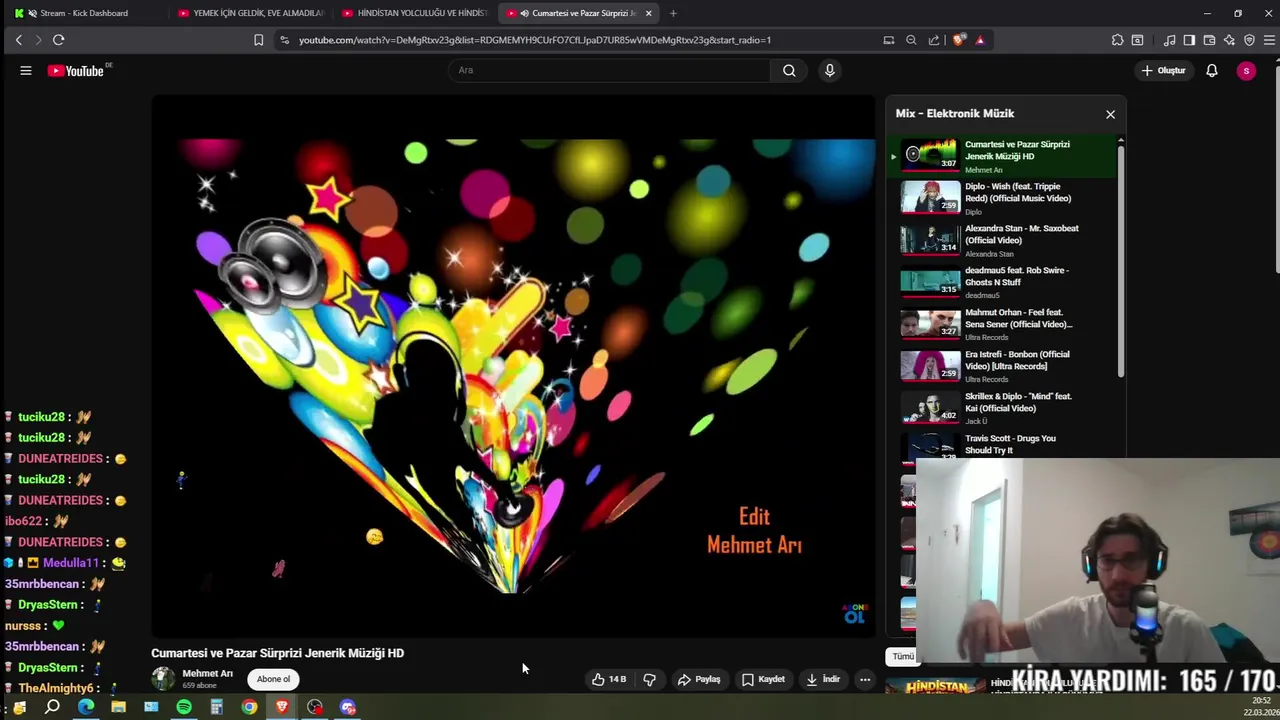Screen dimensions: 1280x720
Task: Open YouTube notifications bell
Action: (1212, 70)
